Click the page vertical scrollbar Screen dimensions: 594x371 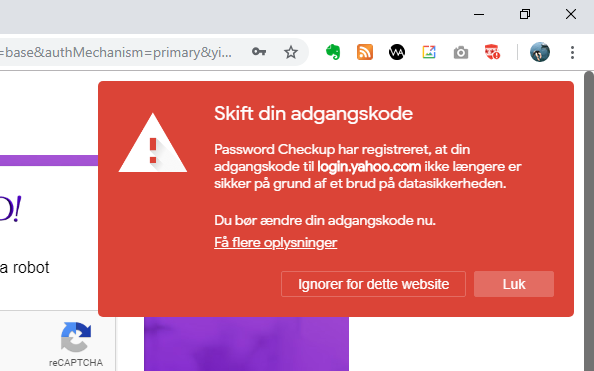click(x=589, y=221)
